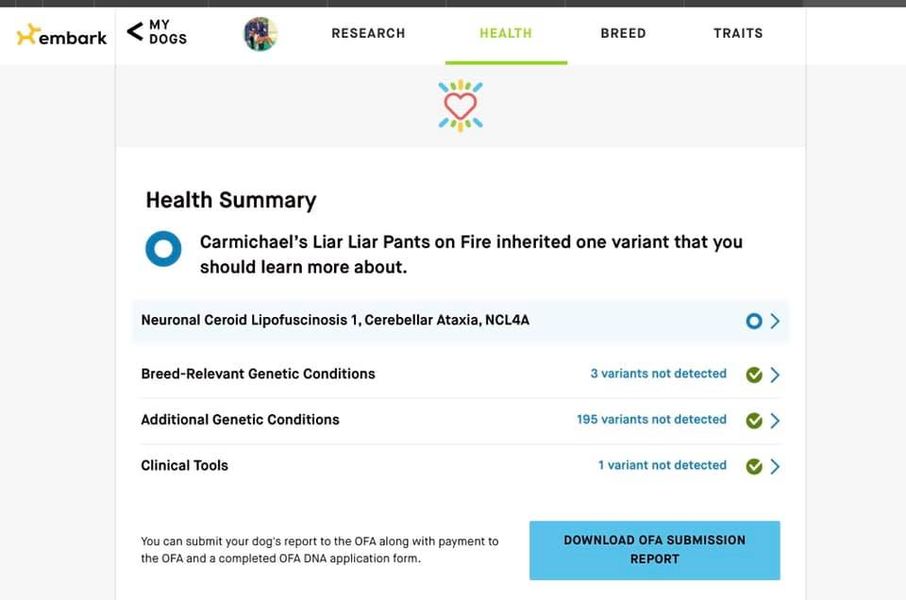
Task: Select the Health tab
Action: (x=506, y=33)
